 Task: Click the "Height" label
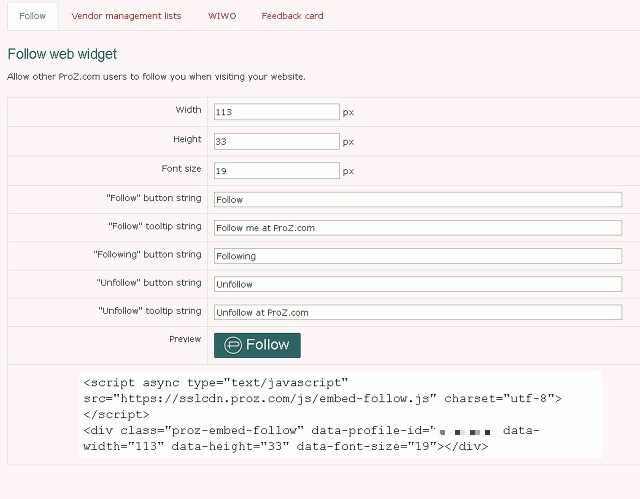pos(187,139)
